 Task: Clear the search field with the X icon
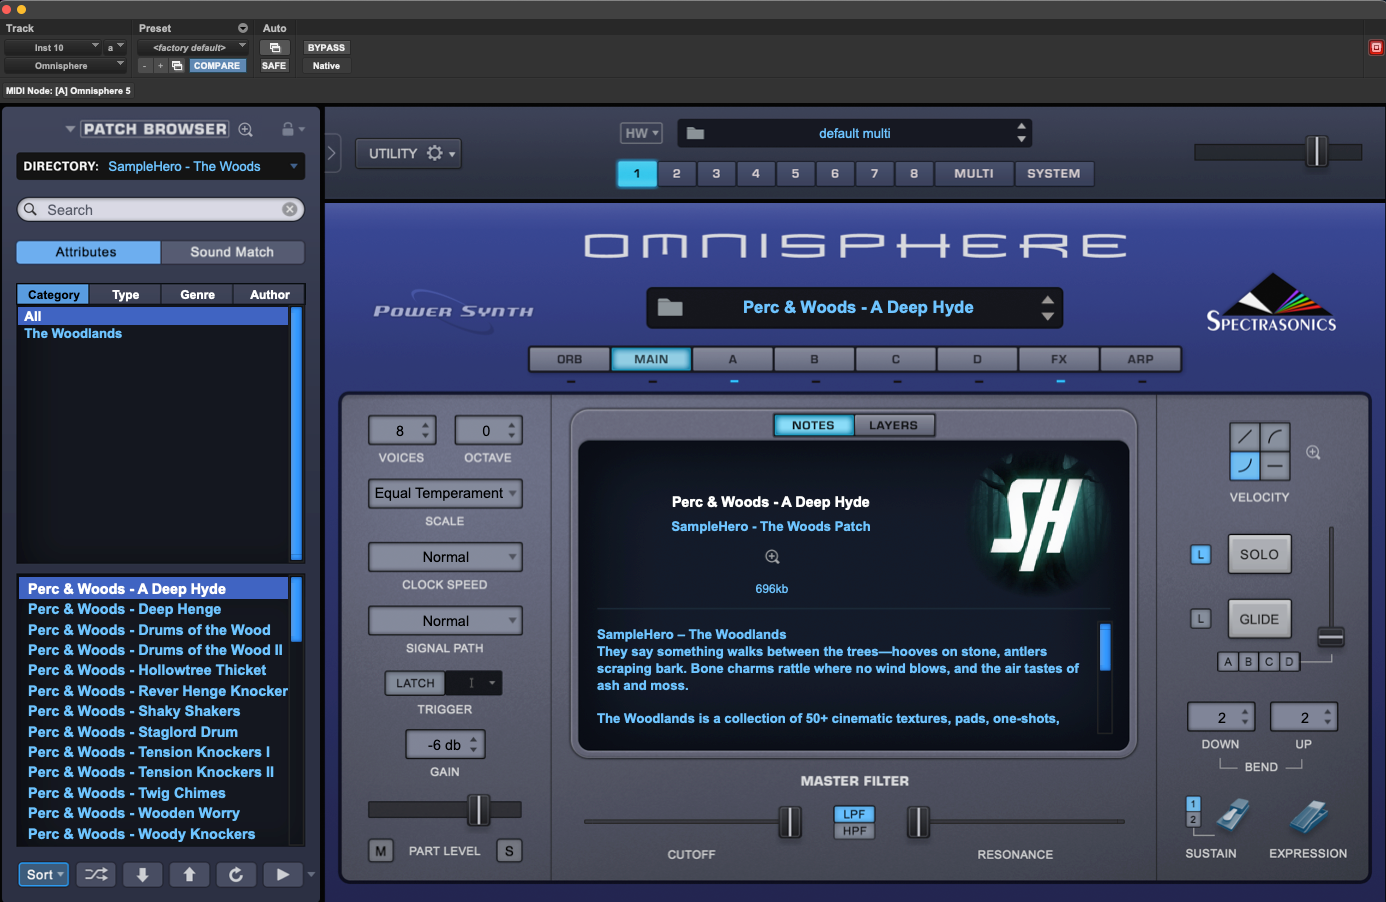pos(290,209)
